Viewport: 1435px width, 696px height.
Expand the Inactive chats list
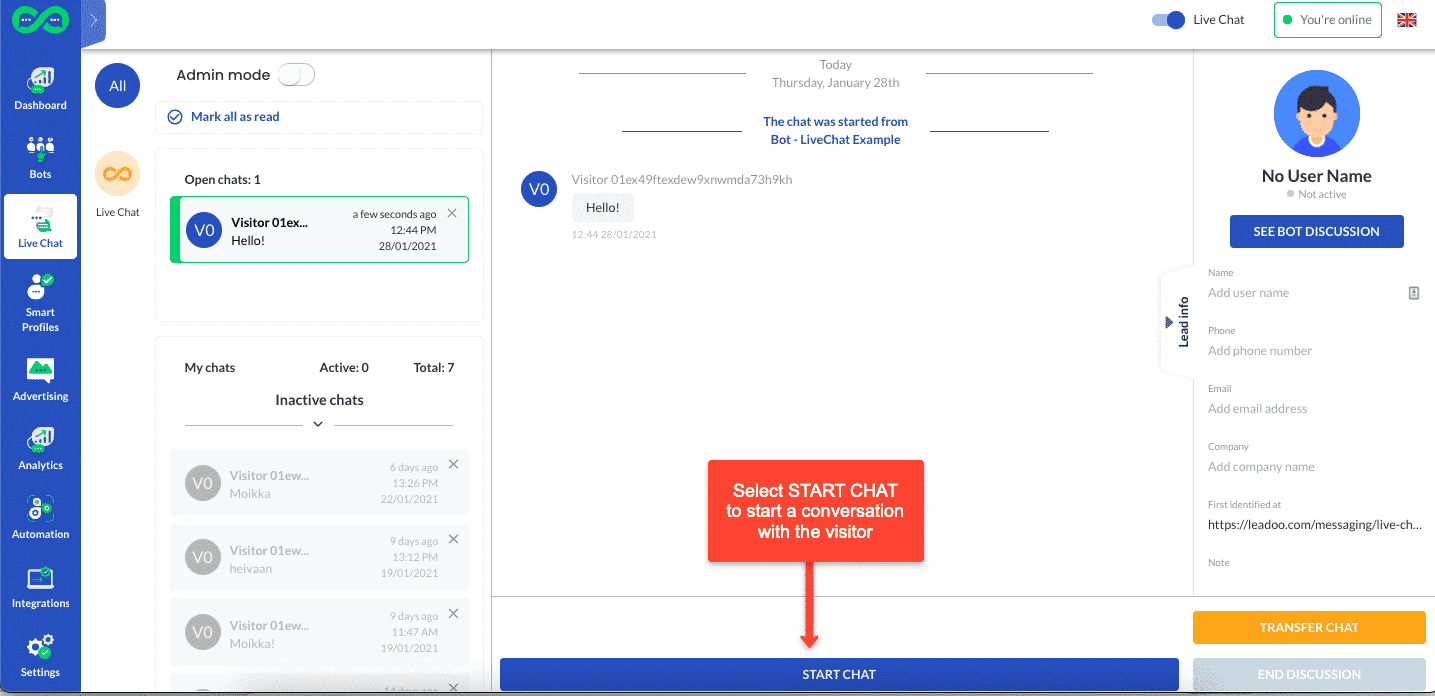pos(318,423)
